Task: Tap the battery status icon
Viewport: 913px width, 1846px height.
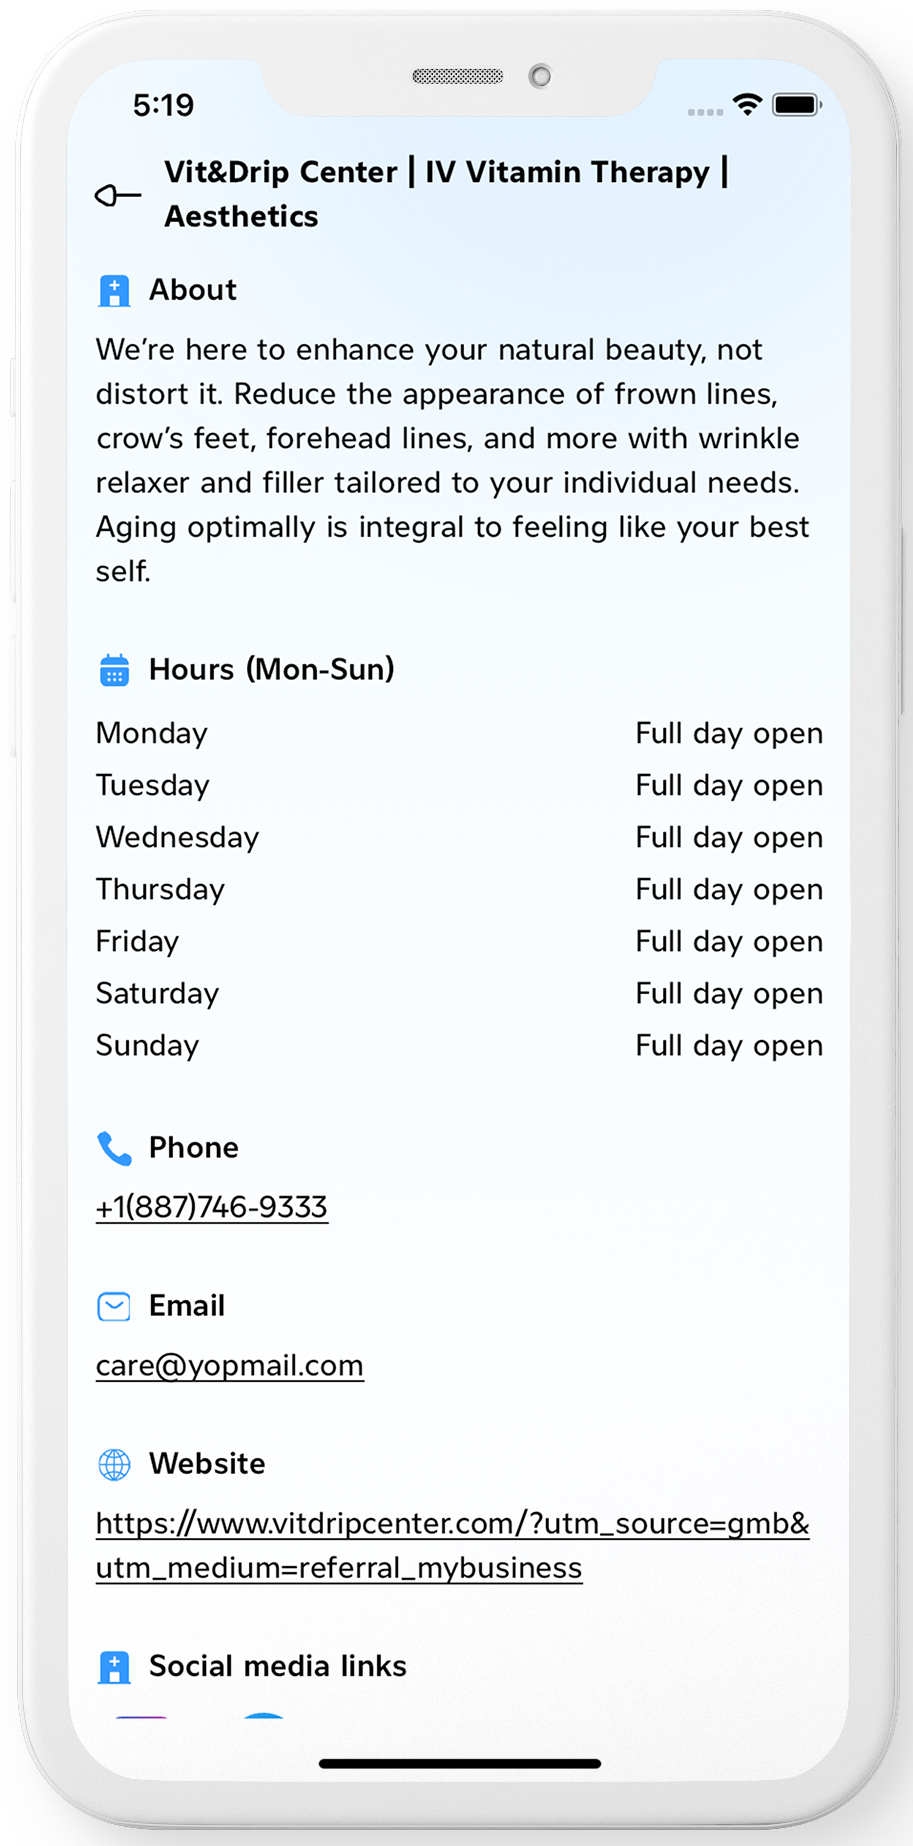Action: click(x=797, y=105)
